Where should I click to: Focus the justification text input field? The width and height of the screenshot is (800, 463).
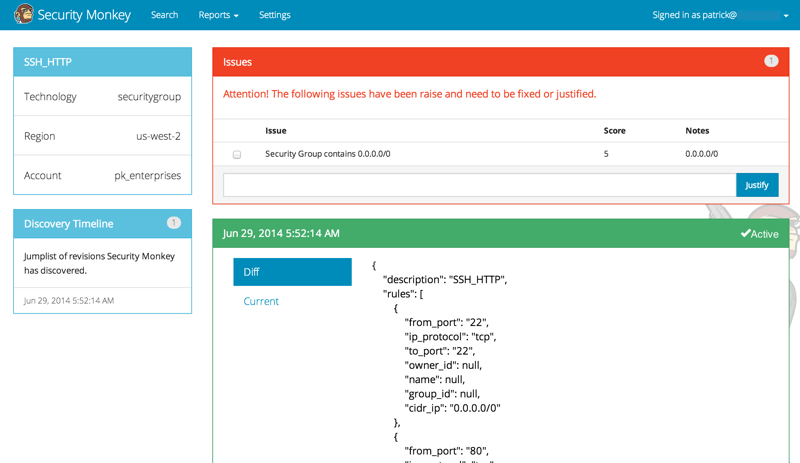(479, 185)
